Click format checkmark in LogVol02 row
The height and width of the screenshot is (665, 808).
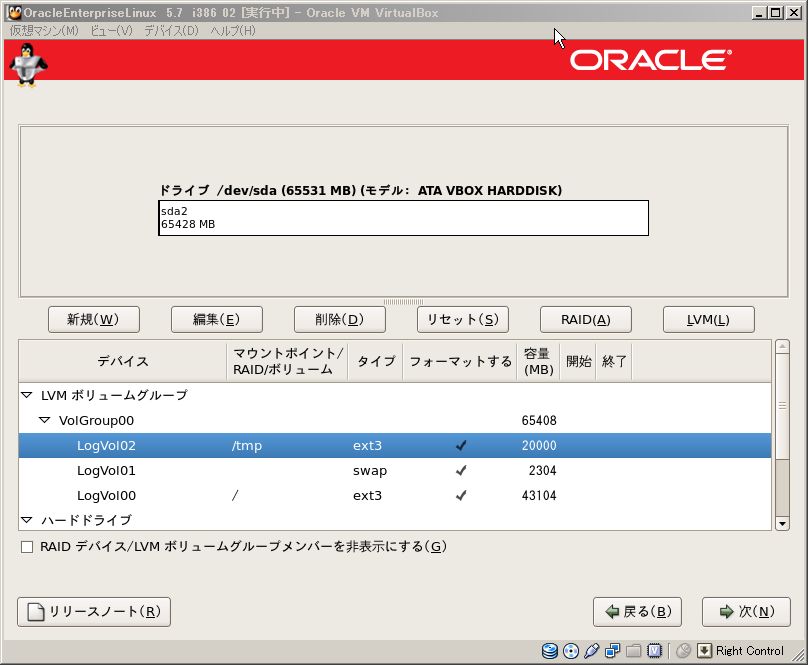(x=461, y=445)
